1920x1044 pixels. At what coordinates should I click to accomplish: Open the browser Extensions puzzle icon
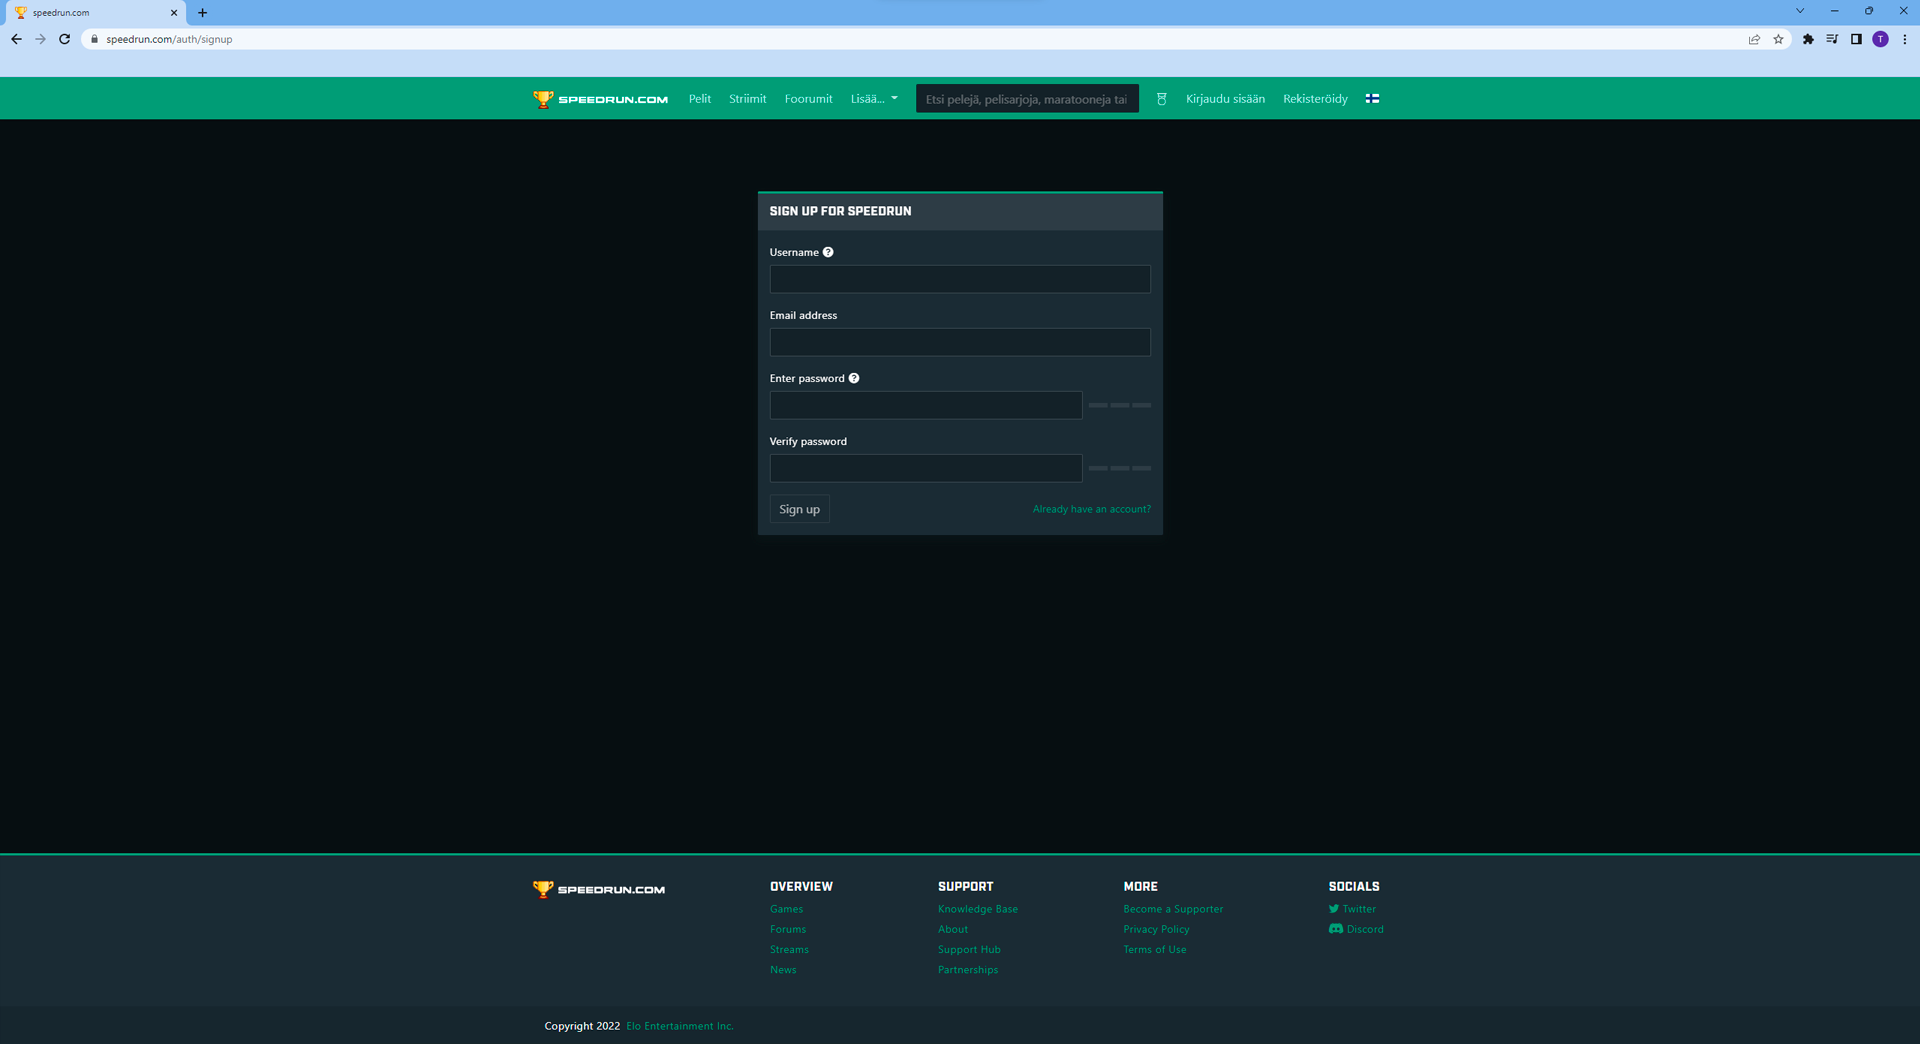pos(1807,39)
